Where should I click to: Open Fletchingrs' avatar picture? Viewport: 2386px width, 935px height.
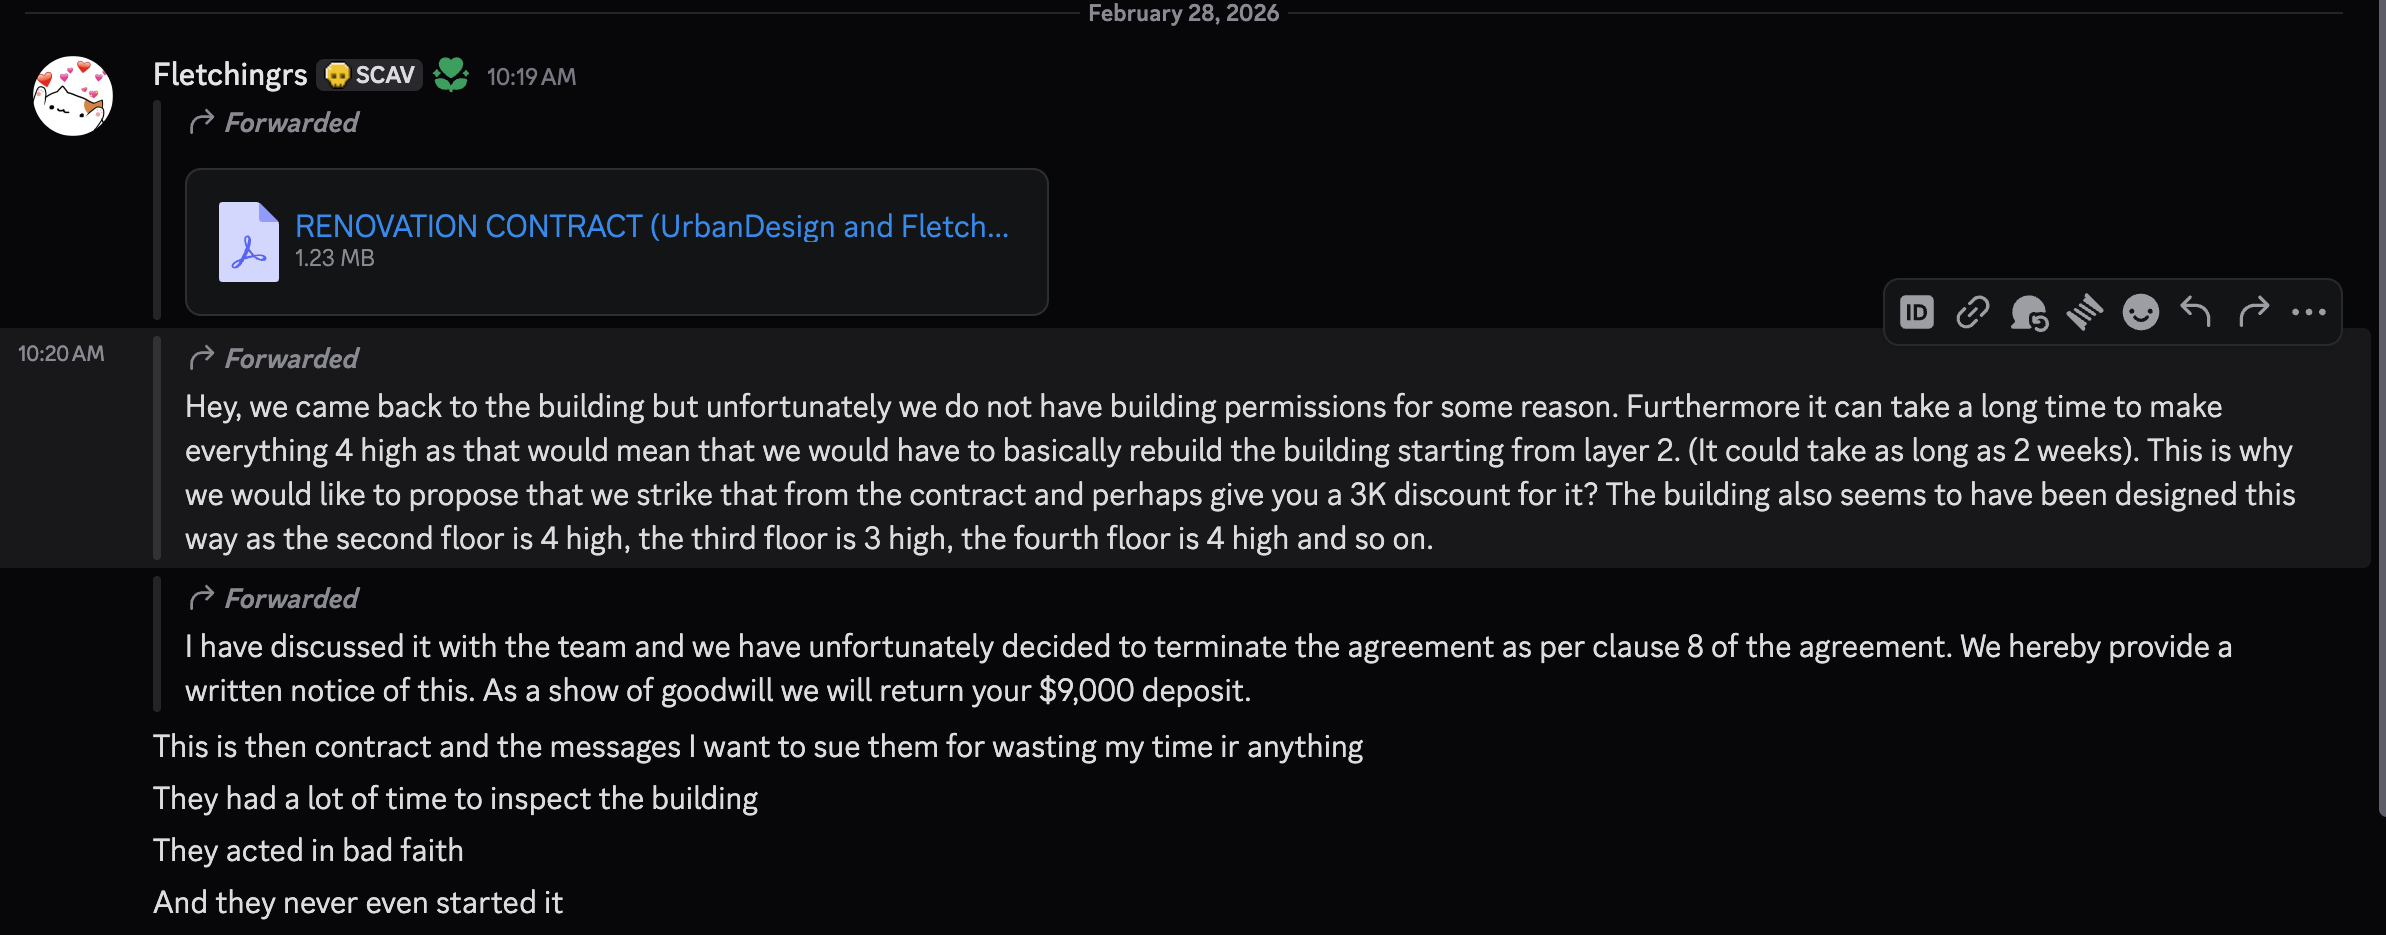click(x=73, y=95)
